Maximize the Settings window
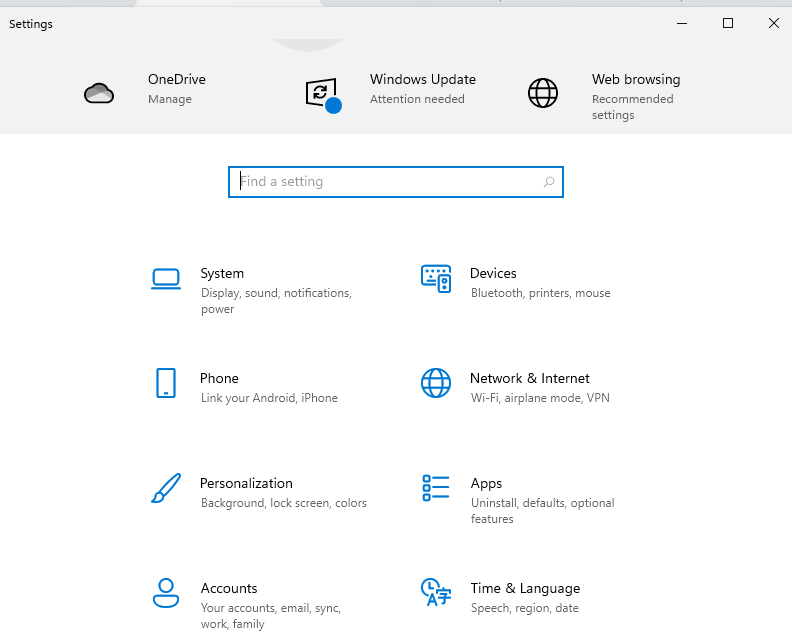 tap(728, 23)
